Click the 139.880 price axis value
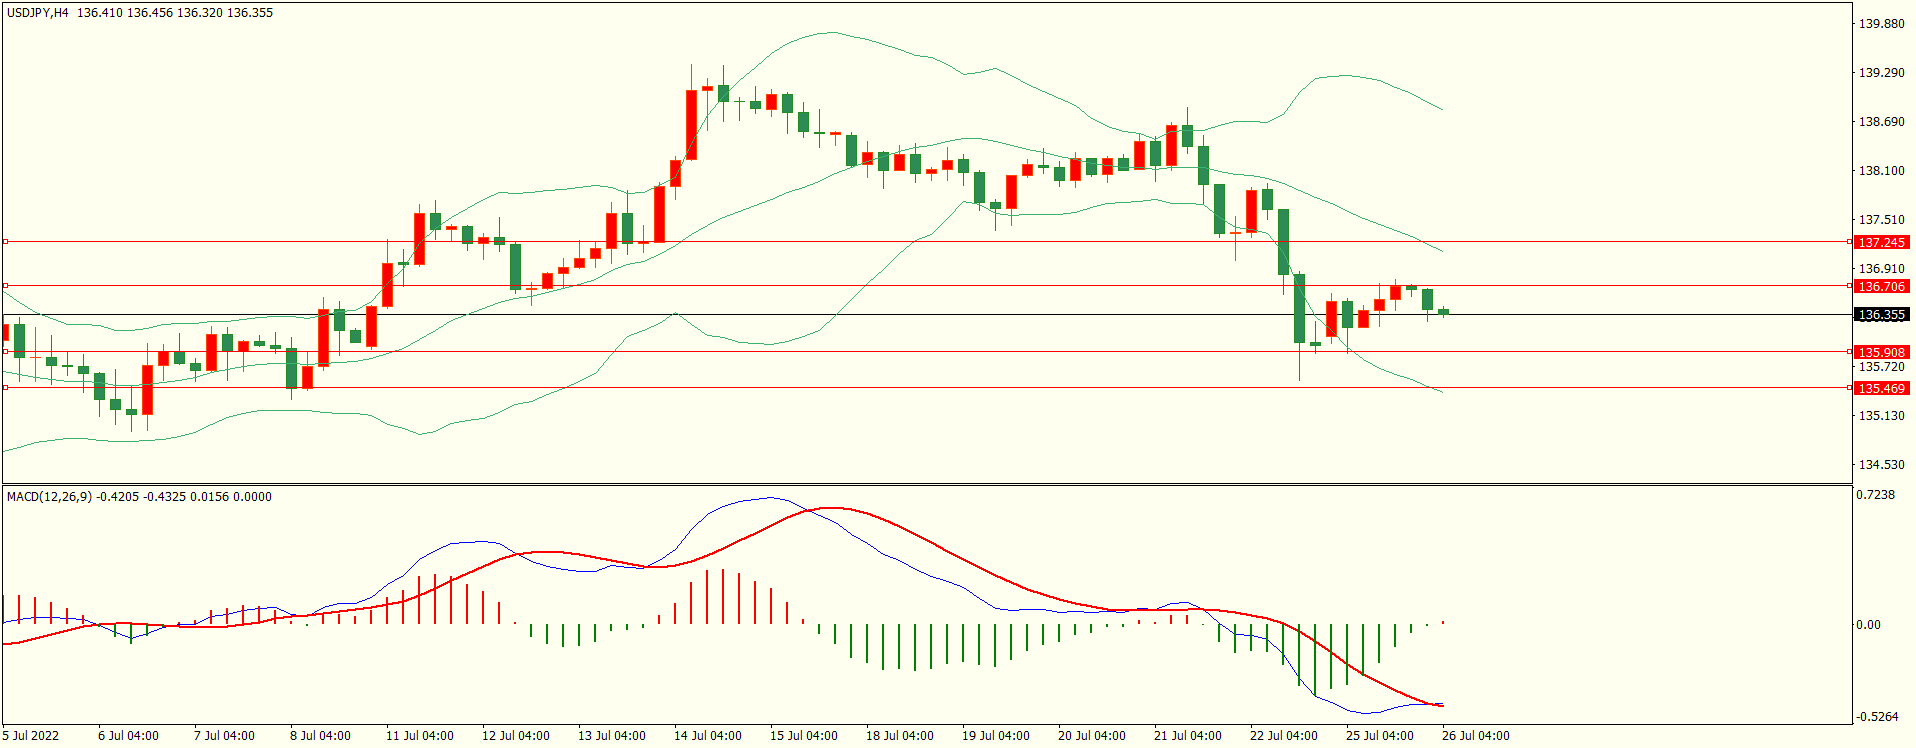Image resolution: width=1916 pixels, height=748 pixels. pyautogui.click(x=1881, y=24)
